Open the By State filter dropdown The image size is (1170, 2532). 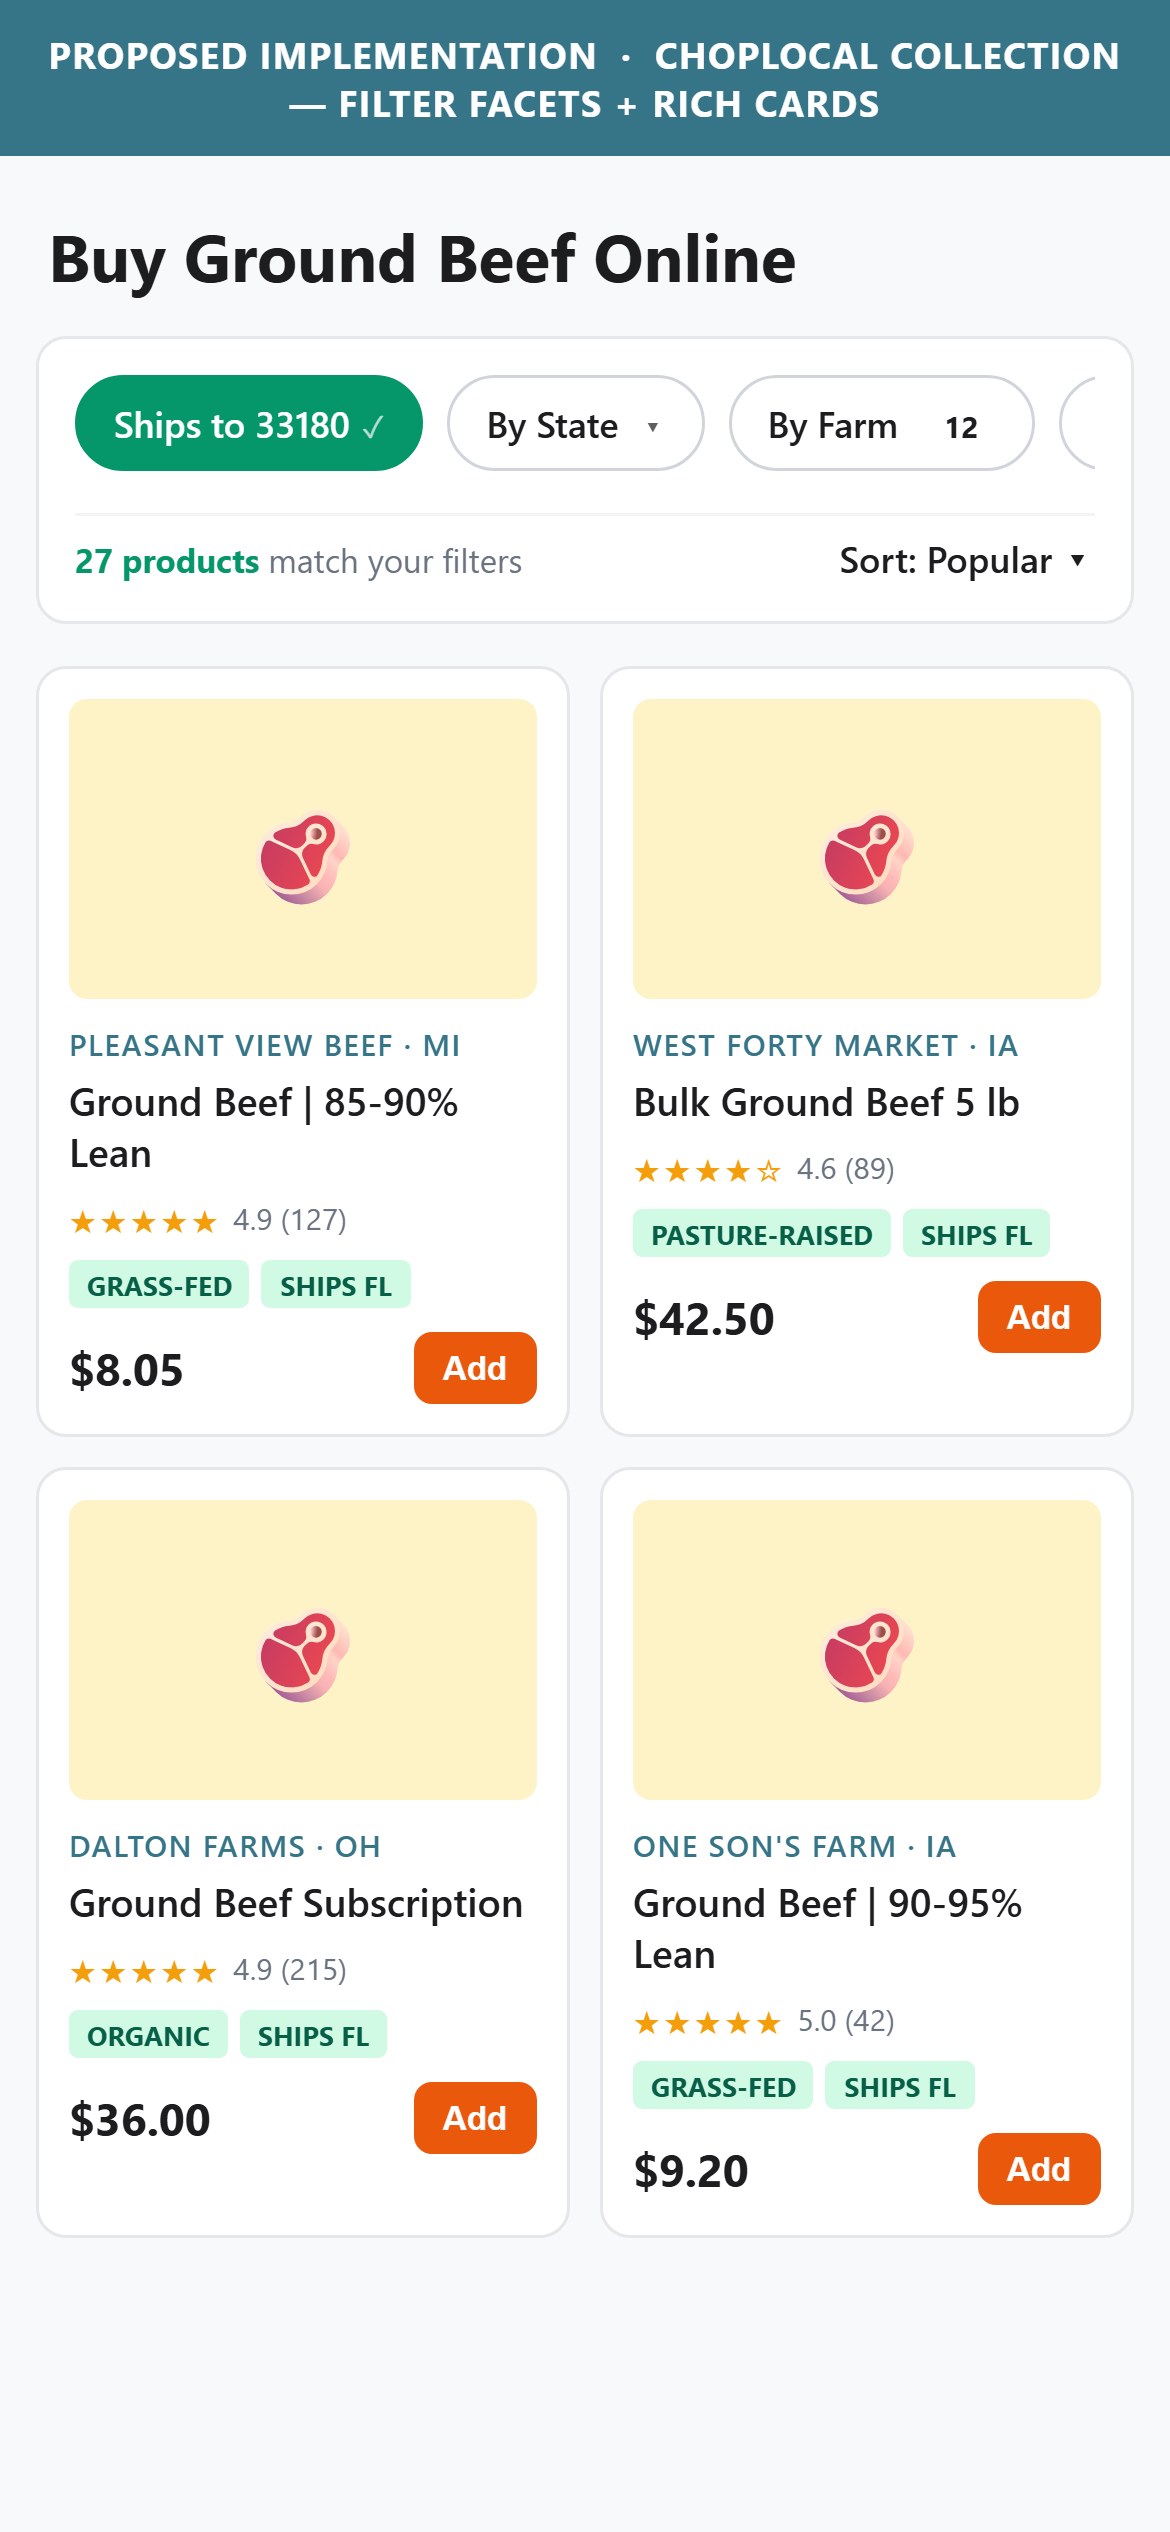pos(576,423)
